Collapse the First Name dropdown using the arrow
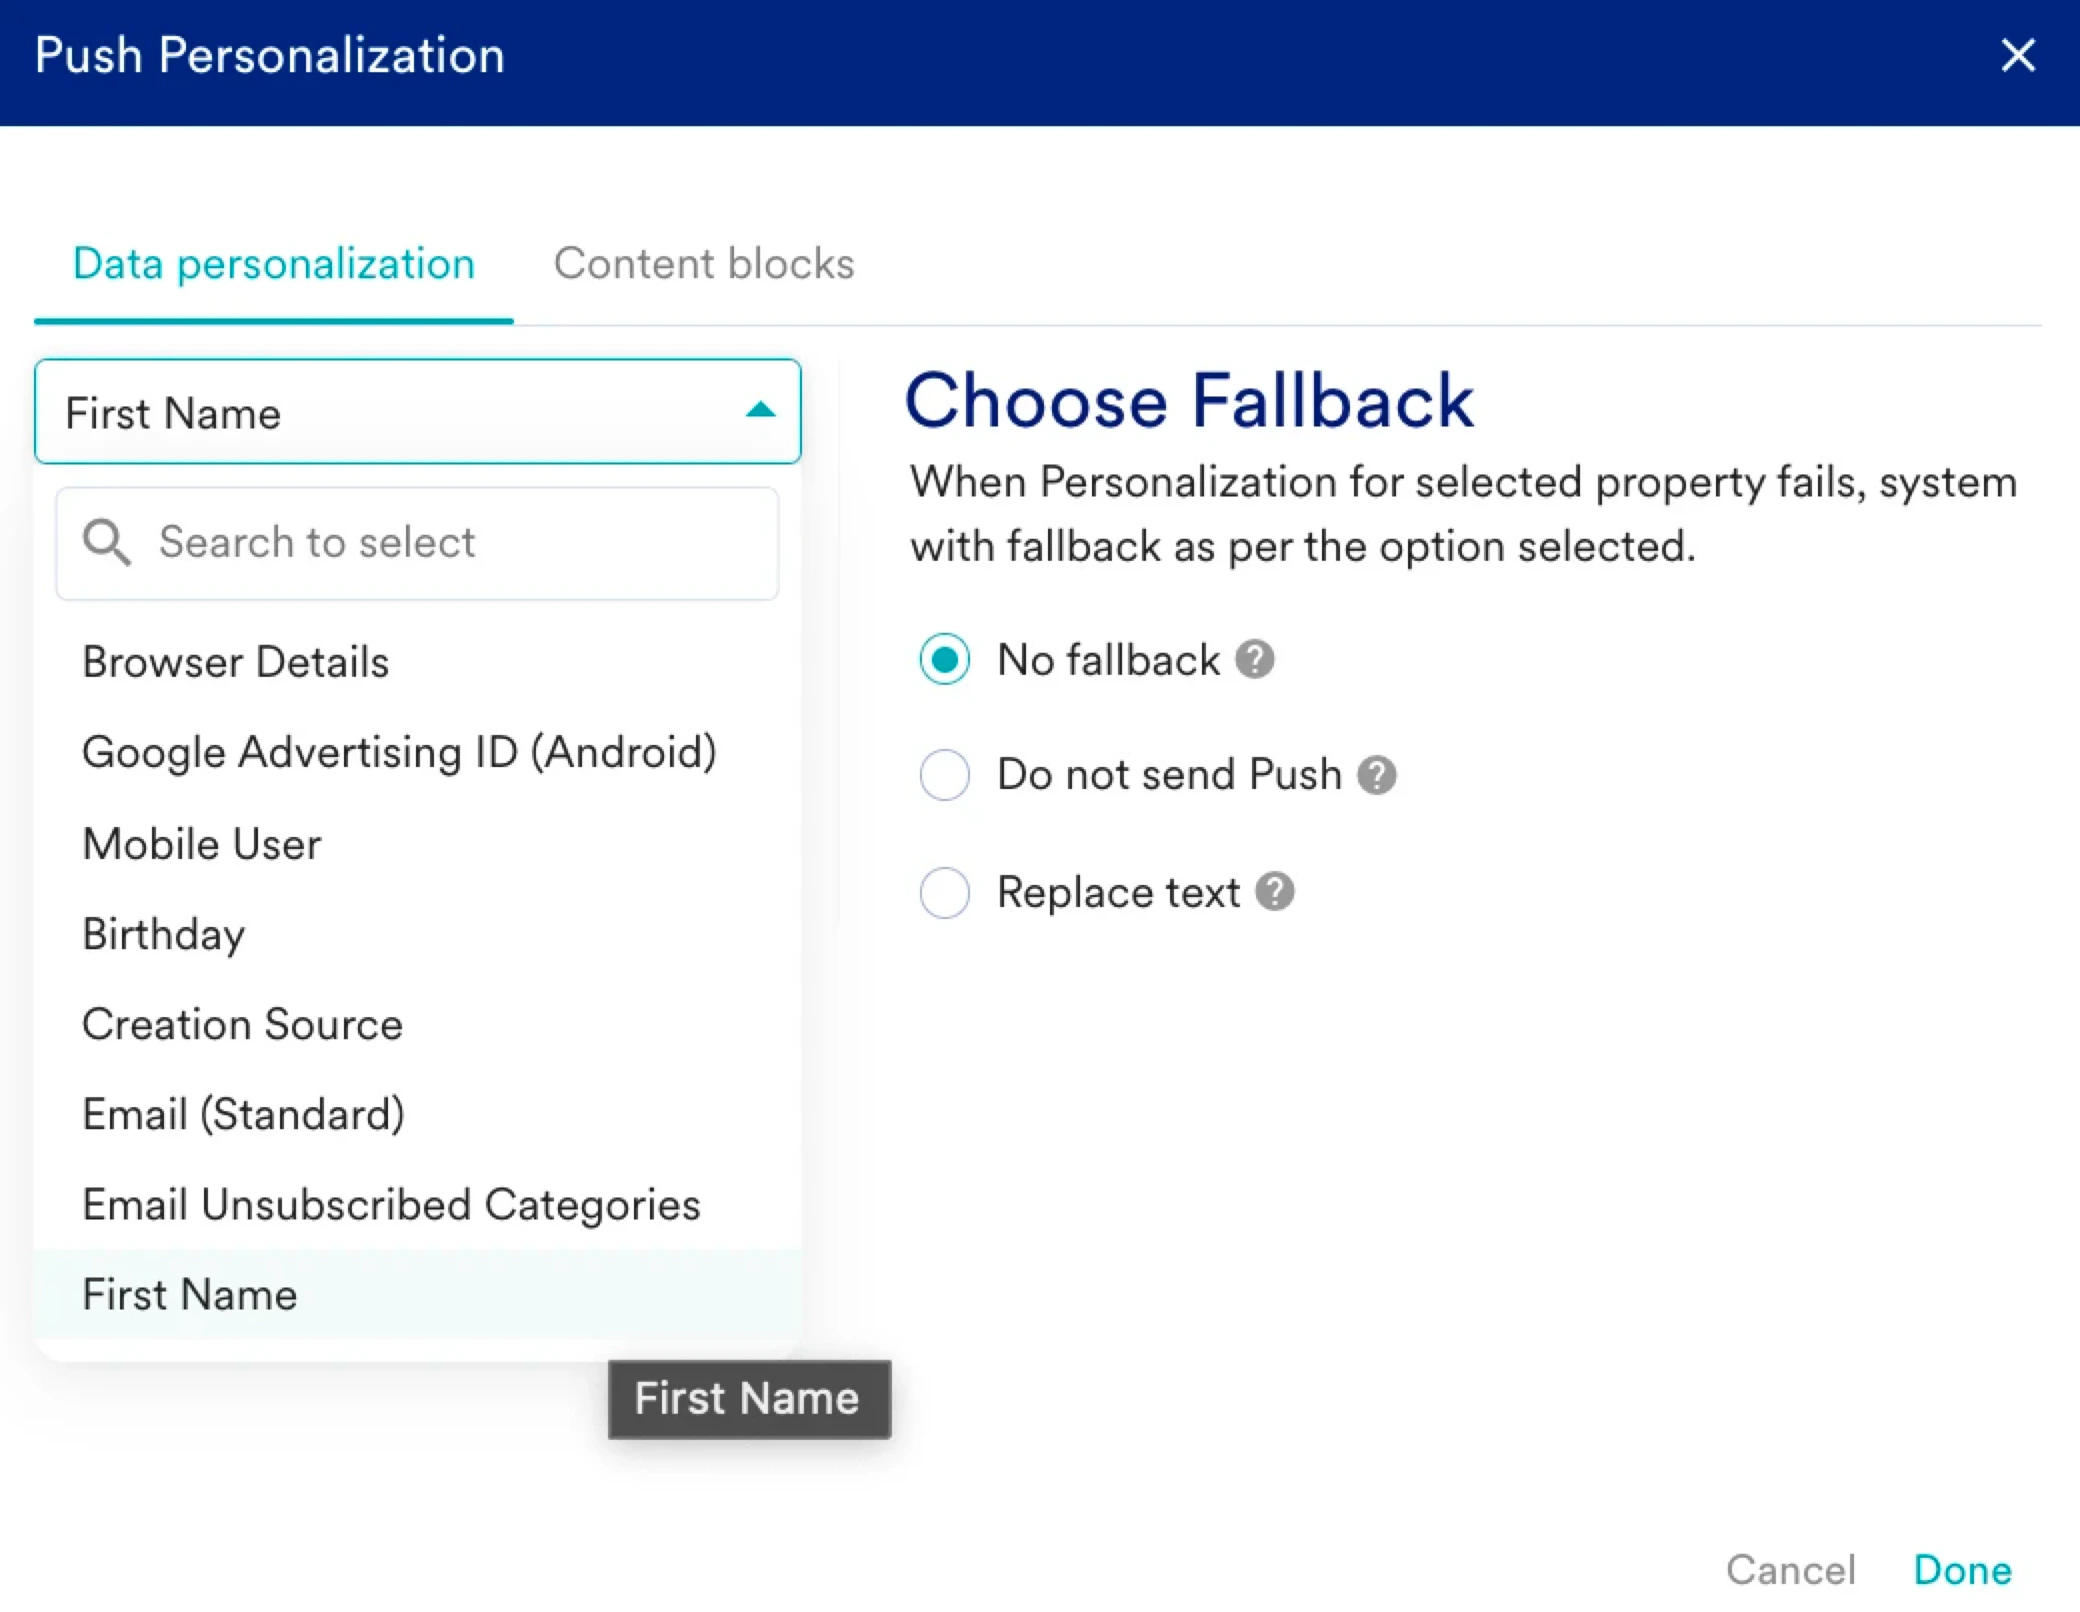This screenshot has height=1612, width=2080. tap(760, 410)
